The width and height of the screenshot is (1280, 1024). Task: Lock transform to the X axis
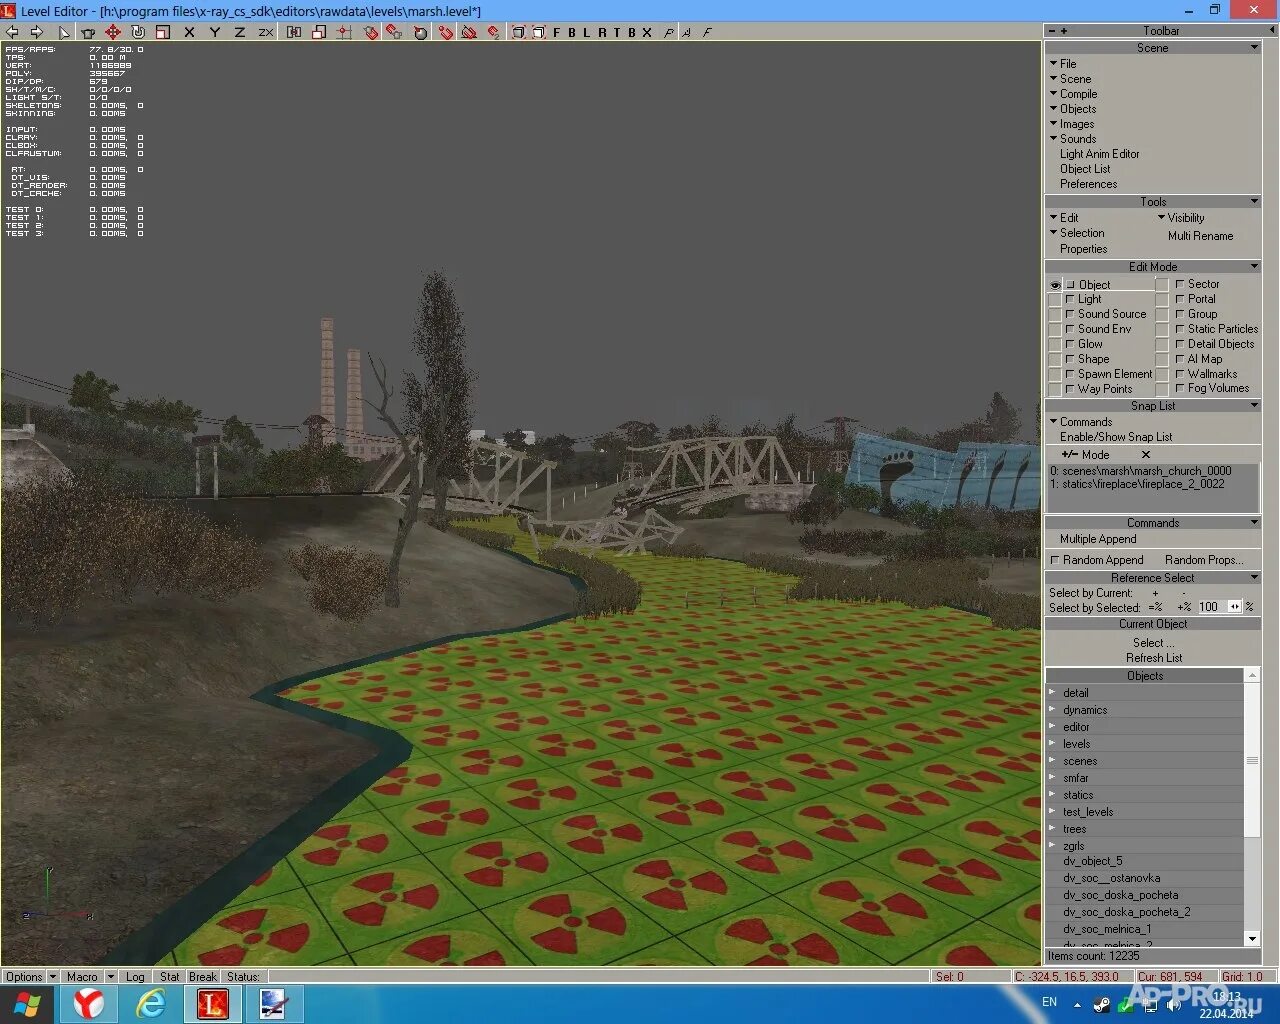190,32
